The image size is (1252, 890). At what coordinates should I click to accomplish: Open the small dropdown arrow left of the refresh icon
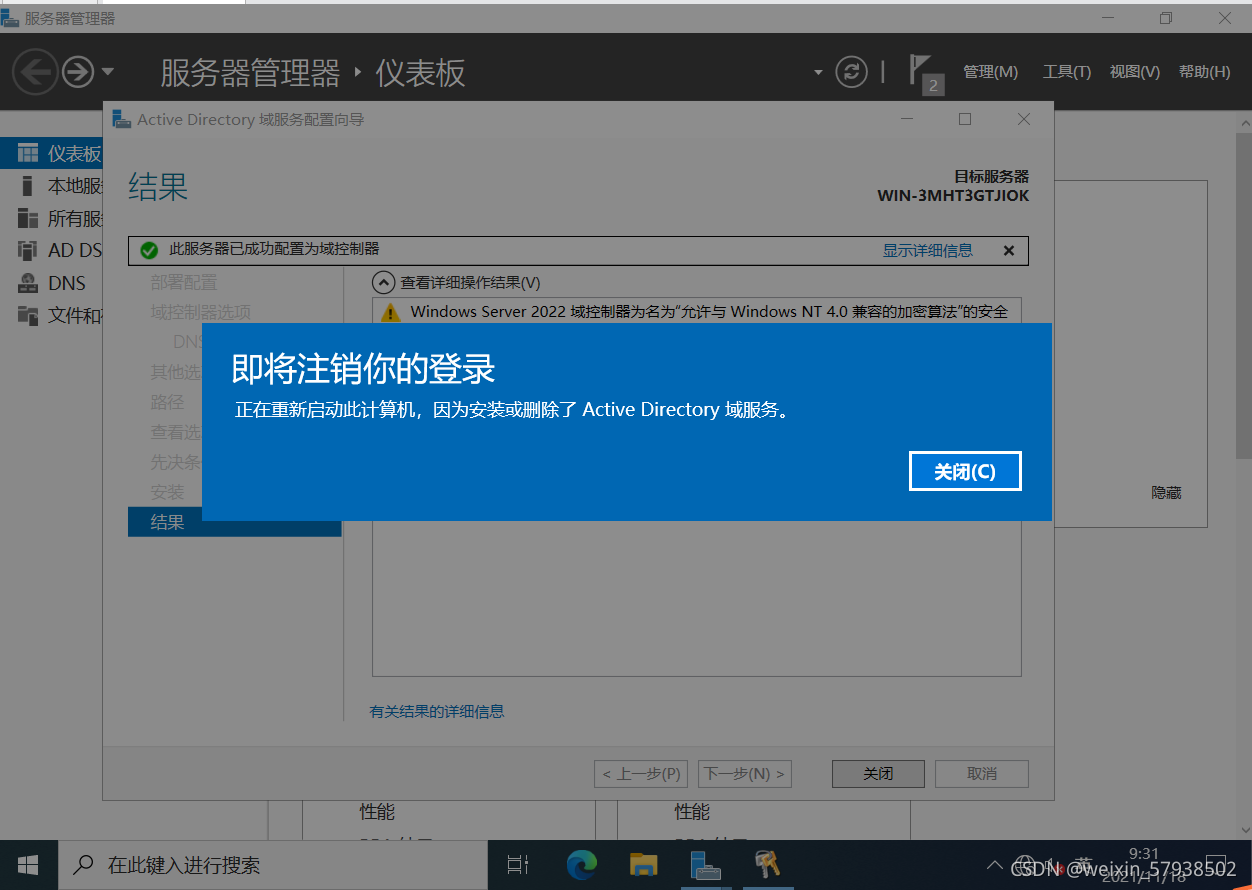click(818, 72)
